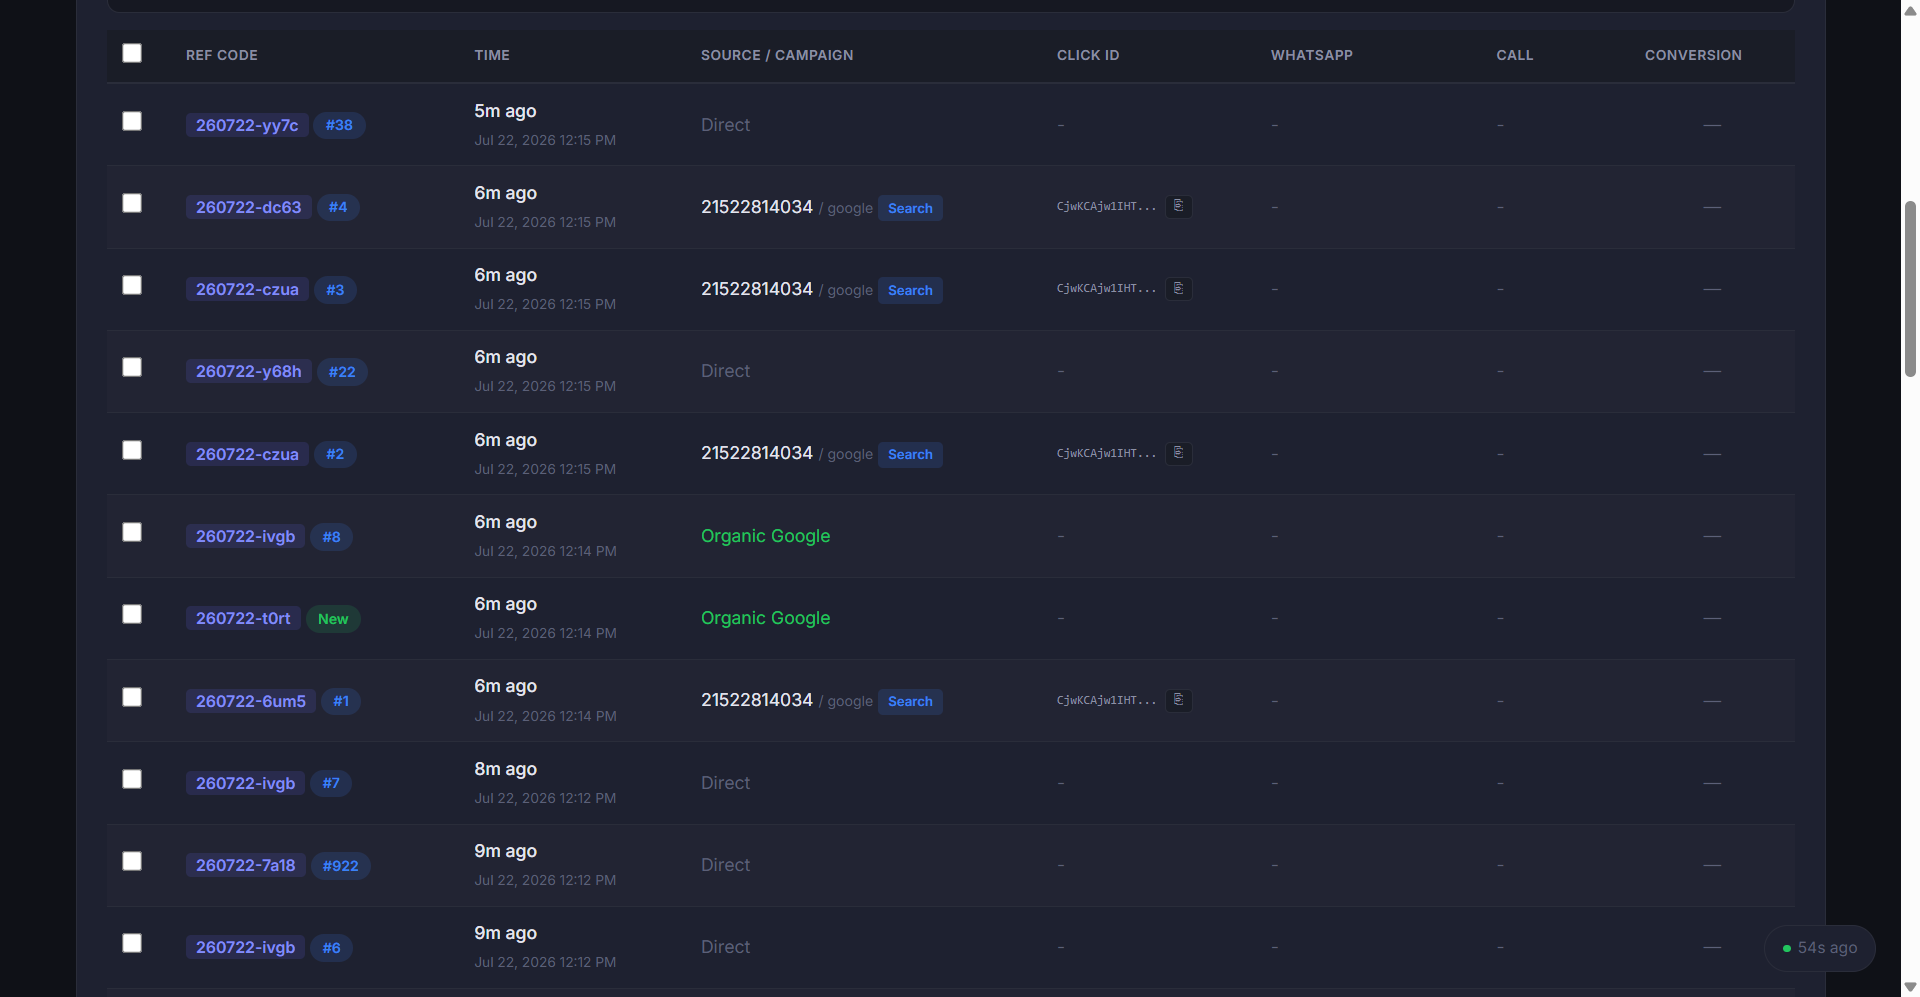Click Search tag in 260722-dc63 row
Viewport: 1920px width, 997px height.
(910, 208)
